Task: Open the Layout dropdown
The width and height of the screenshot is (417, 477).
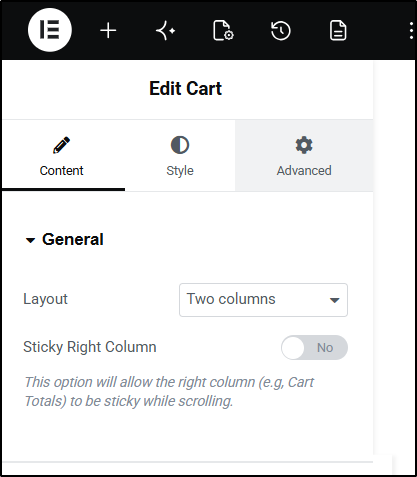Action: [x=263, y=300]
